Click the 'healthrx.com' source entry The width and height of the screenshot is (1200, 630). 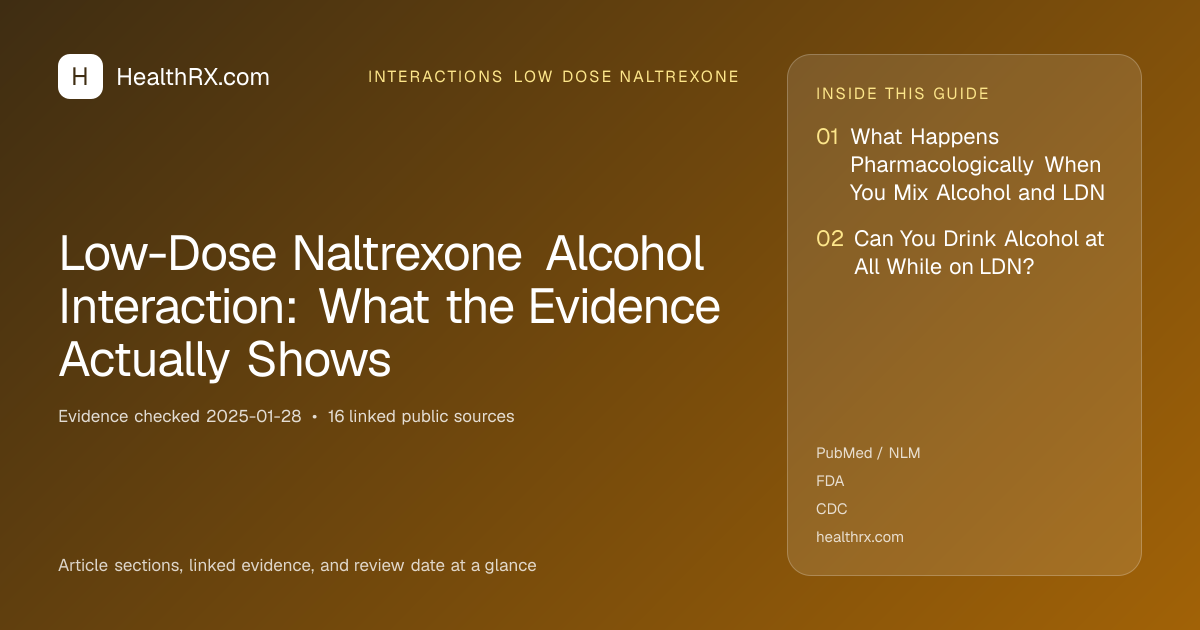[x=860, y=537]
